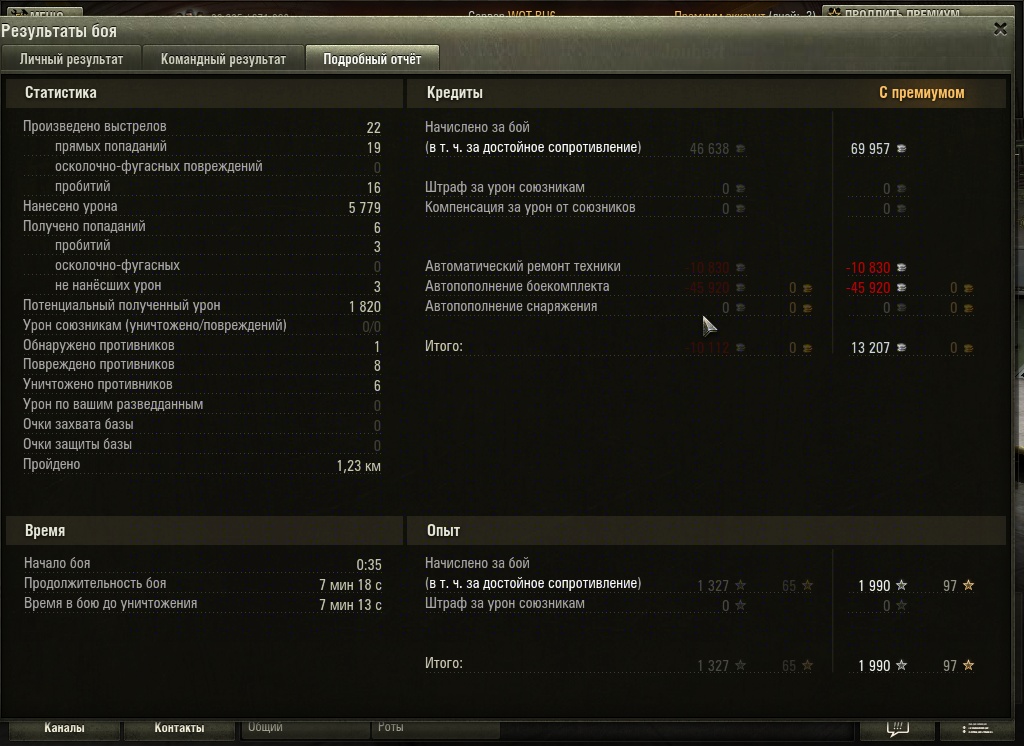The image size is (1024, 746).
Task: Switch to Командный результат tab
Action: click(x=223, y=59)
